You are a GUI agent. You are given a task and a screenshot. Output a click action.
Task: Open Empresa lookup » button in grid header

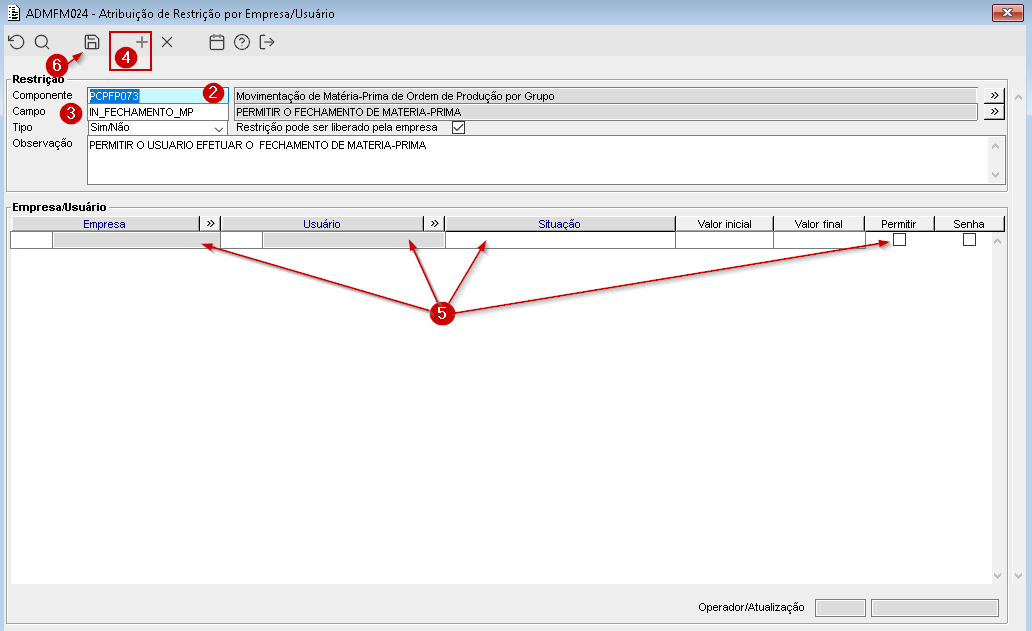click(210, 224)
